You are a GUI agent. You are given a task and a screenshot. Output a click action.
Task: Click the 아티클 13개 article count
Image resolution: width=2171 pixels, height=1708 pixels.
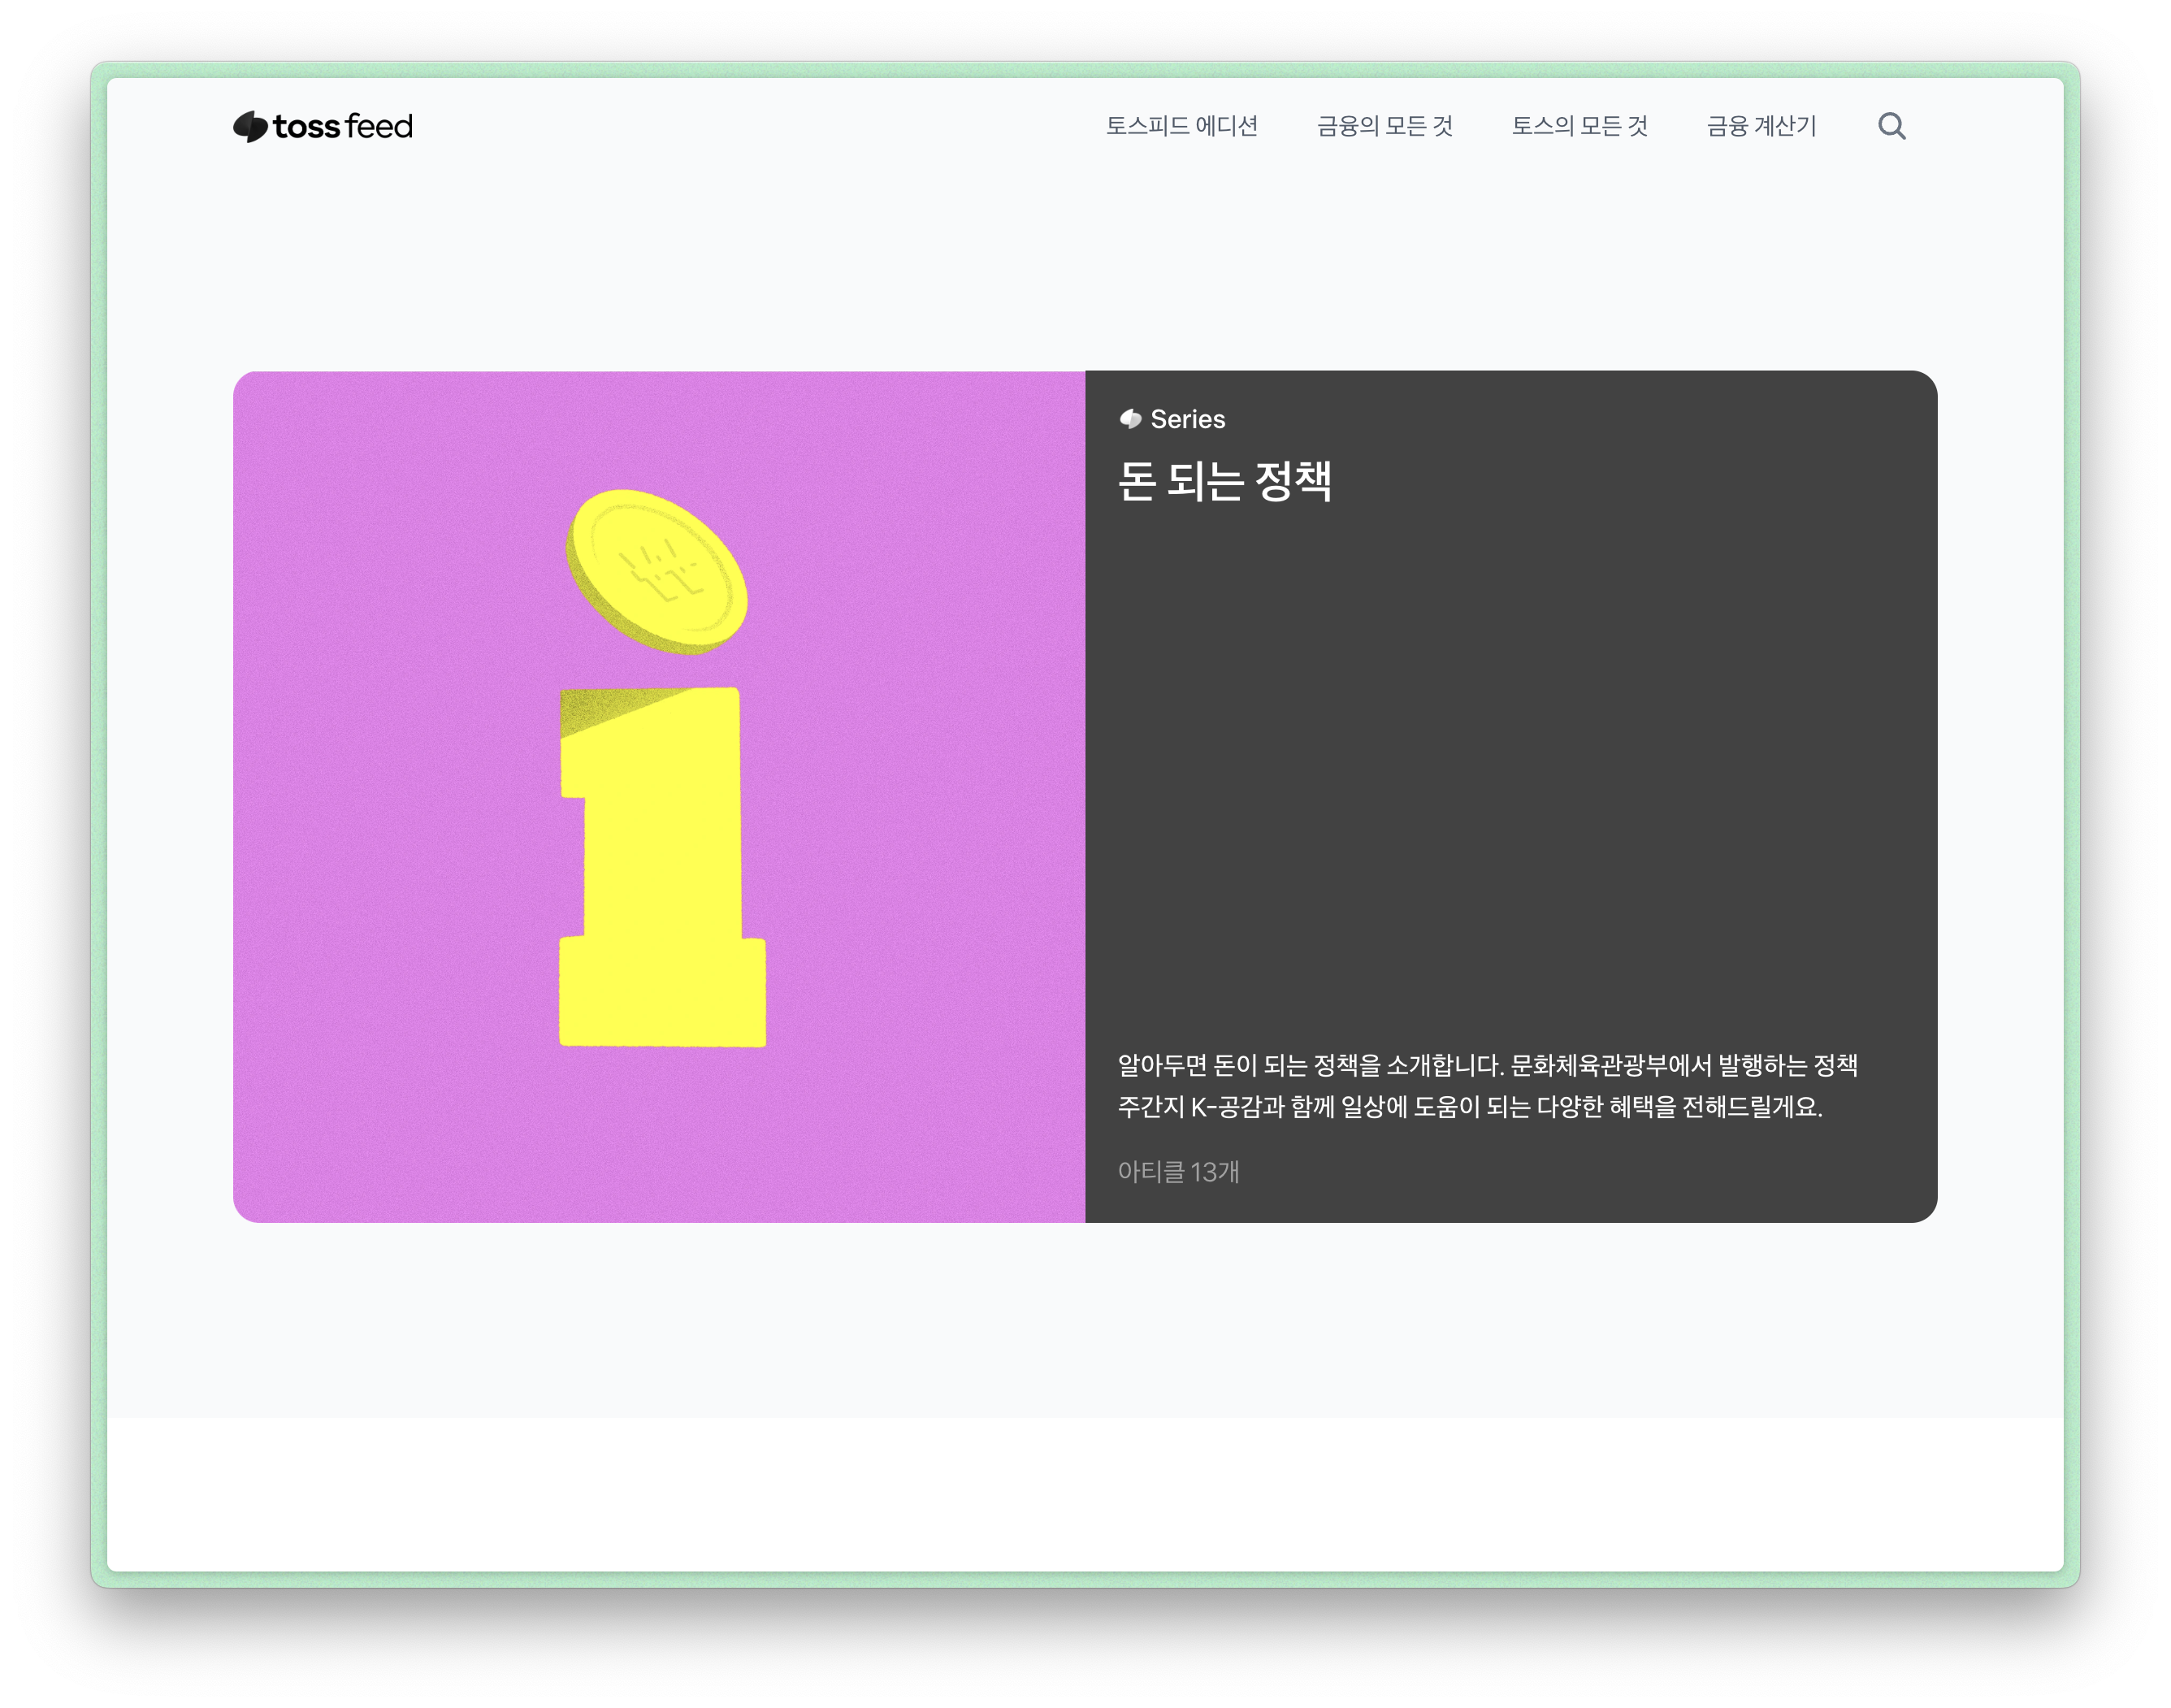point(1178,1172)
